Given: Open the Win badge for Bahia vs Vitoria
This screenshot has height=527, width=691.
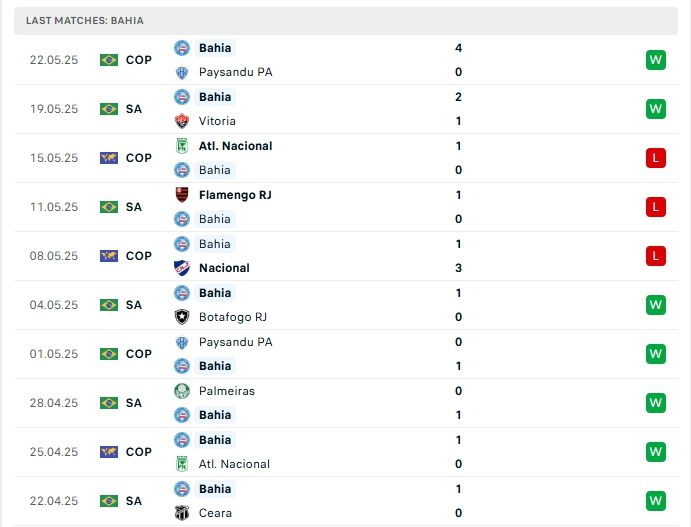Looking at the screenshot, I should pyautogui.click(x=655, y=109).
